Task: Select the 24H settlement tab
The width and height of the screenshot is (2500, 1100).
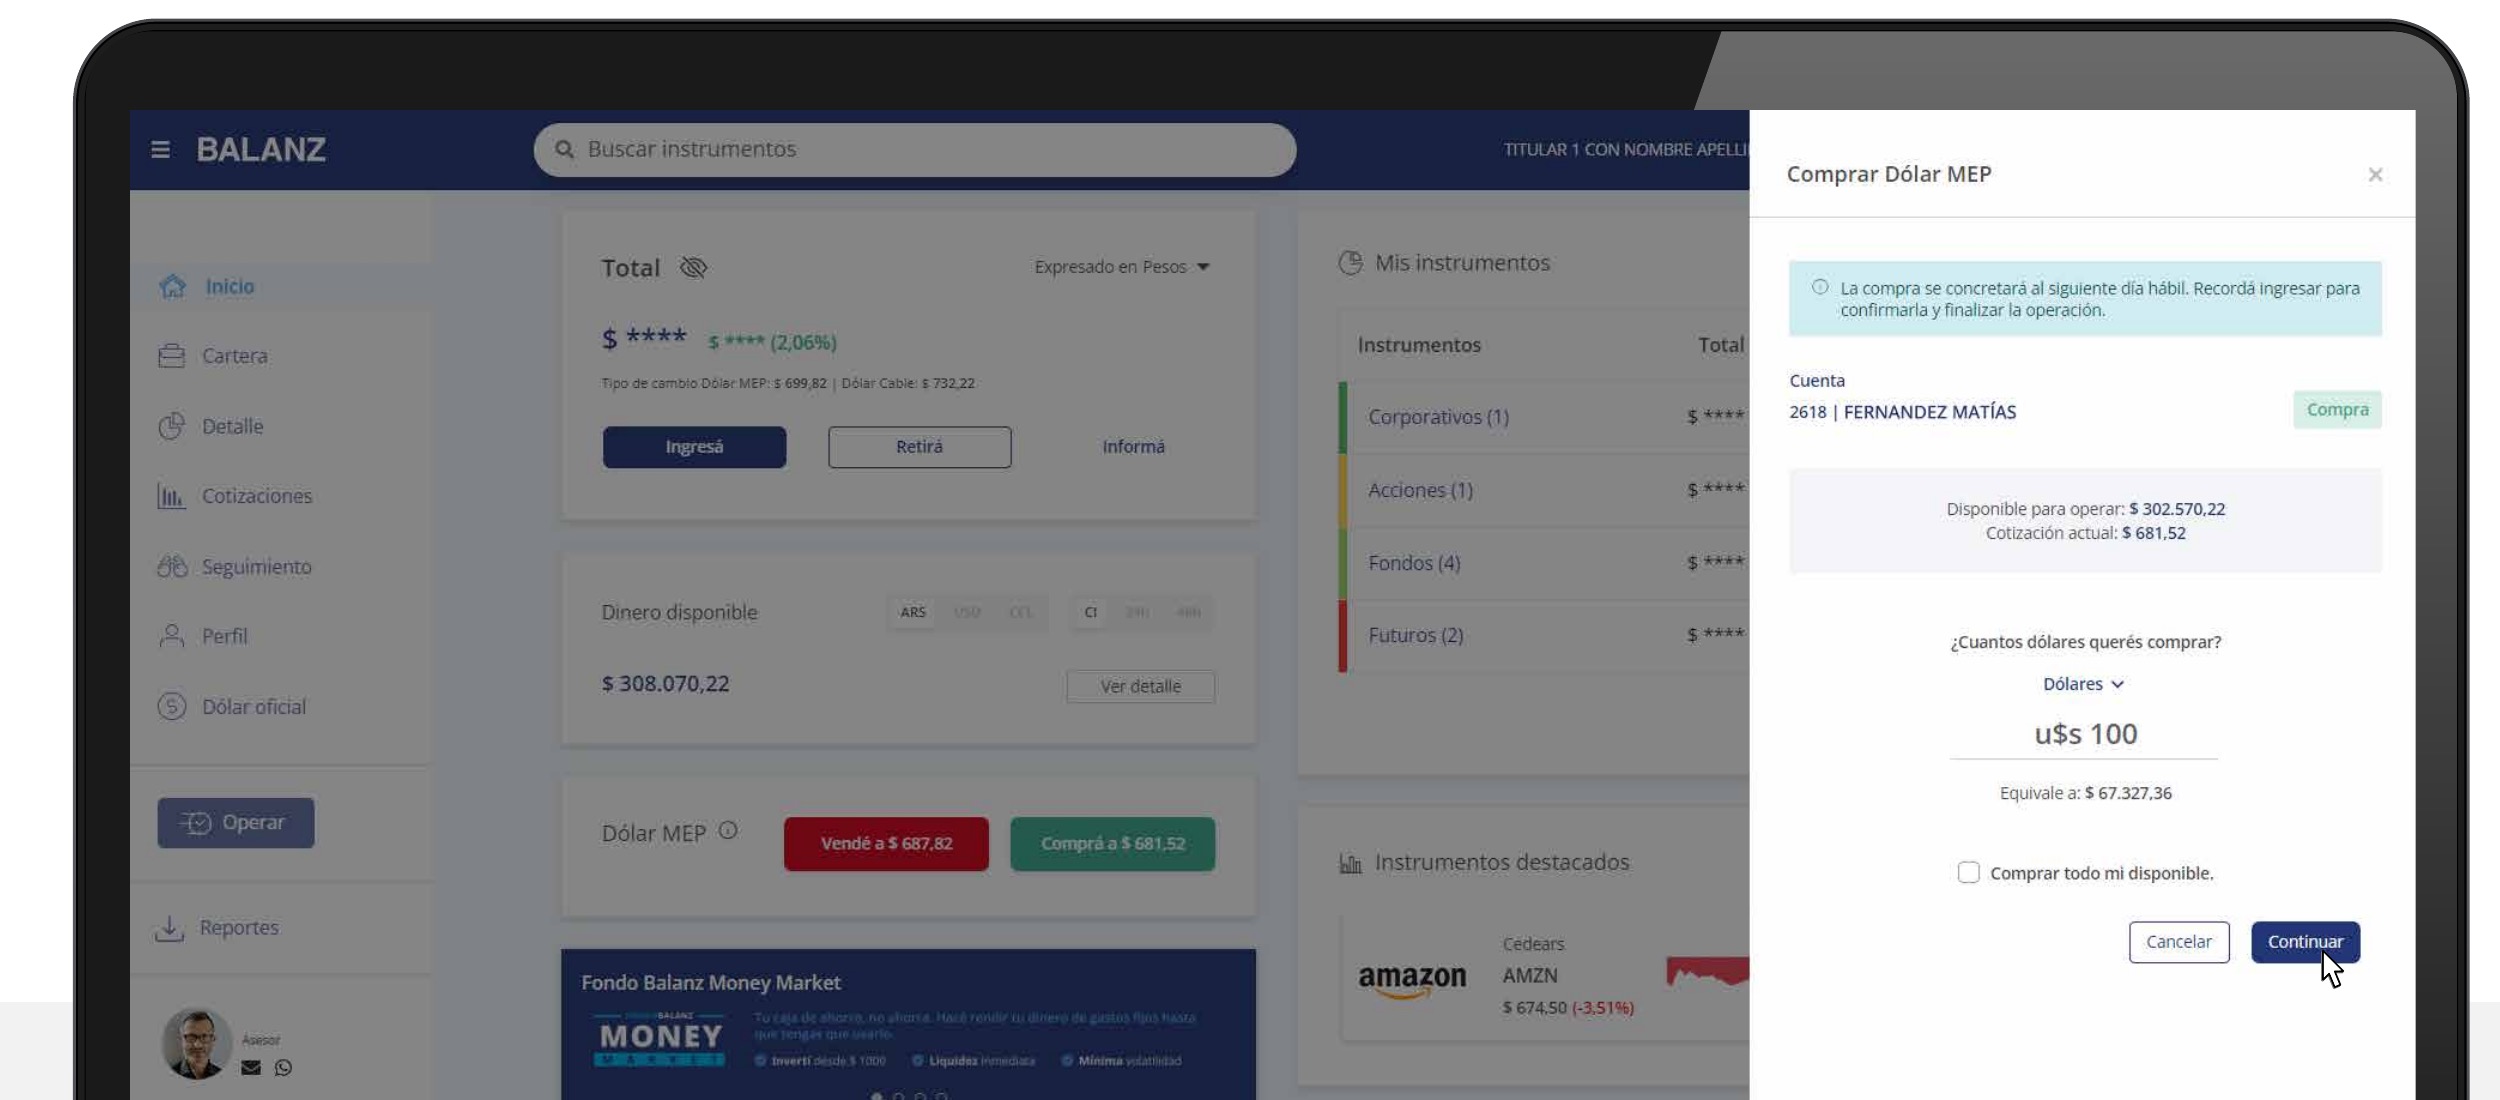Action: click(1137, 612)
